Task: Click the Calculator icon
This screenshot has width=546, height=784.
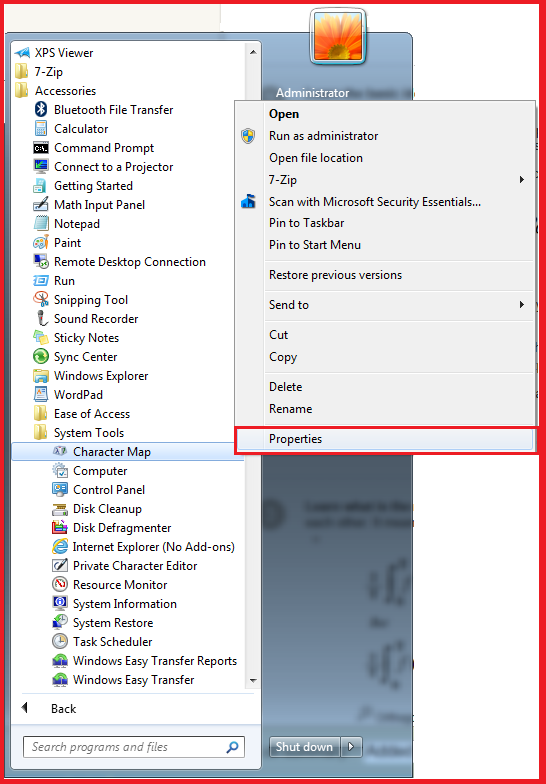Action: (41, 128)
